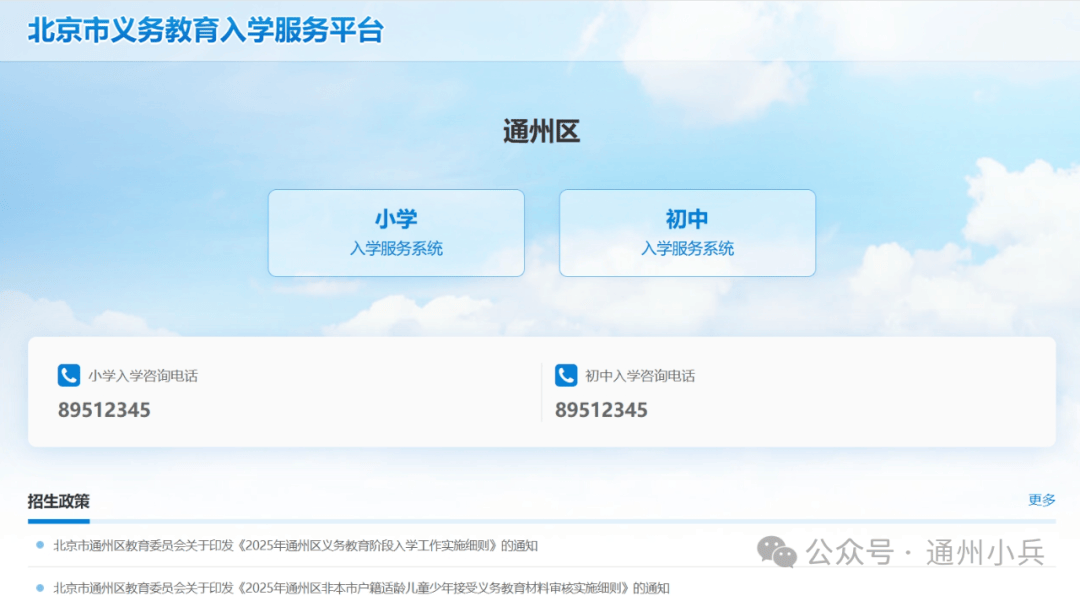Viewport: 1080px width, 596px height.
Task: Click the 通州区 district heading
Action: [x=541, y=132]
